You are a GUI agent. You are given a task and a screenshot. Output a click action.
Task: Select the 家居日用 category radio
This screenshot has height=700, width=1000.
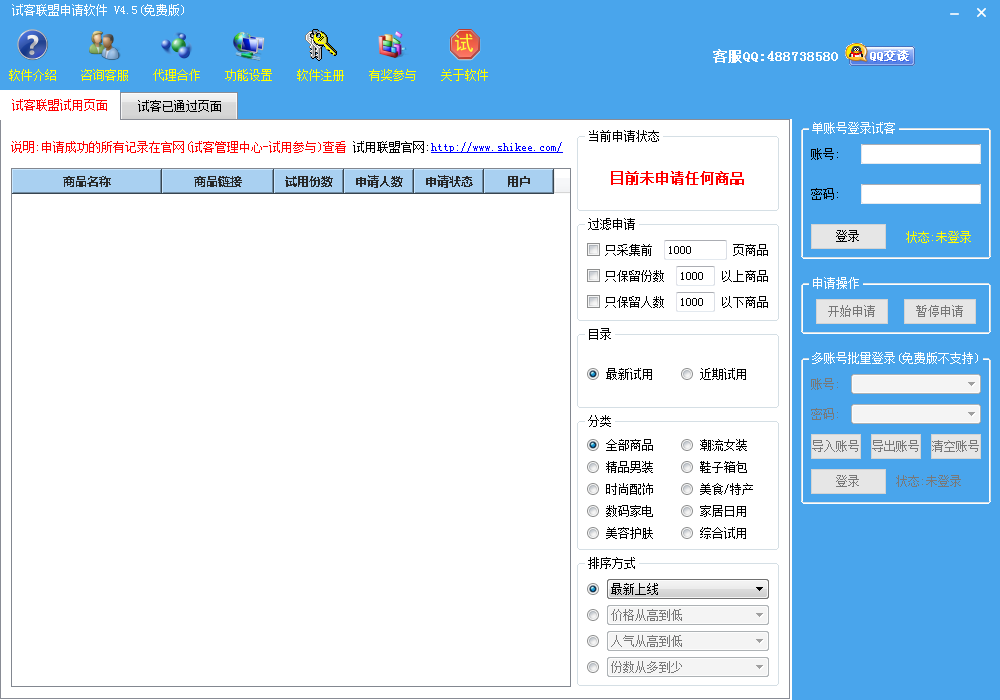coord(687,511)
